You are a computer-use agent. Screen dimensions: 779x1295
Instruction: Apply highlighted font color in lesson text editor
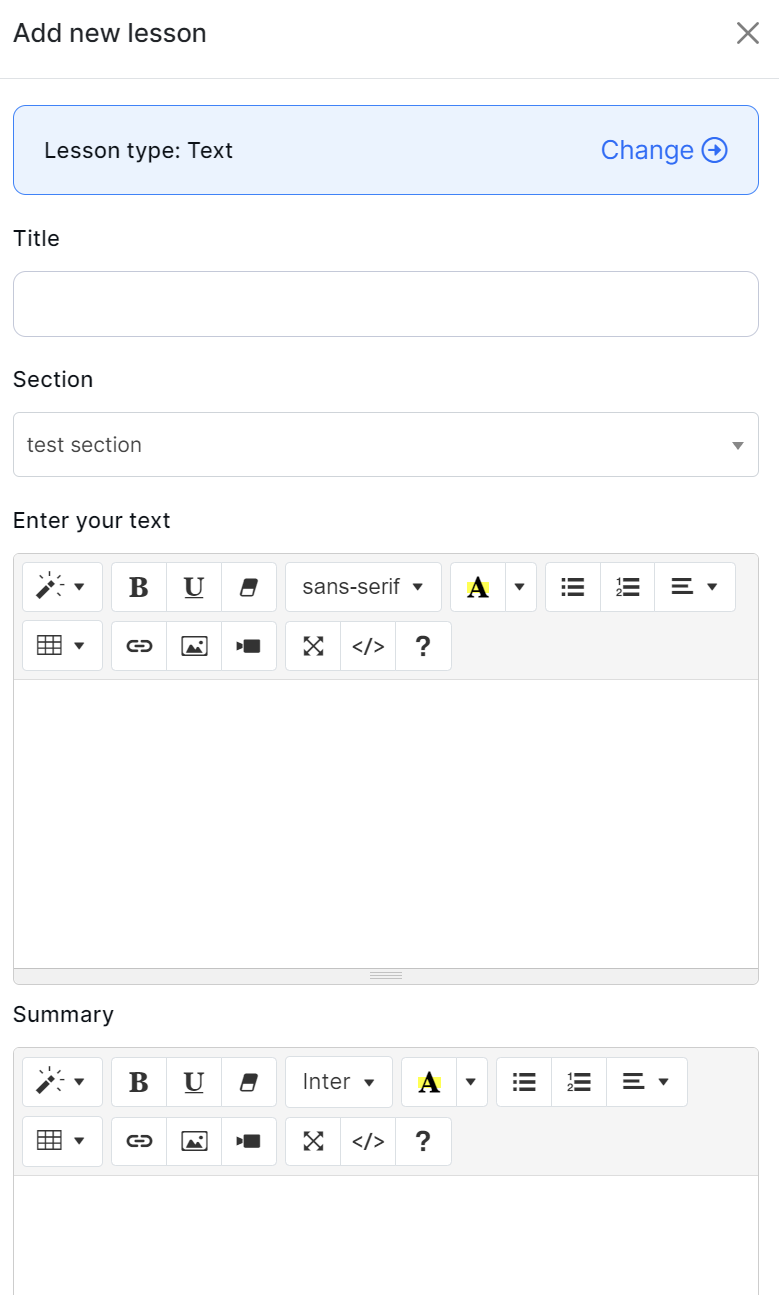click(x=478, y=587)
